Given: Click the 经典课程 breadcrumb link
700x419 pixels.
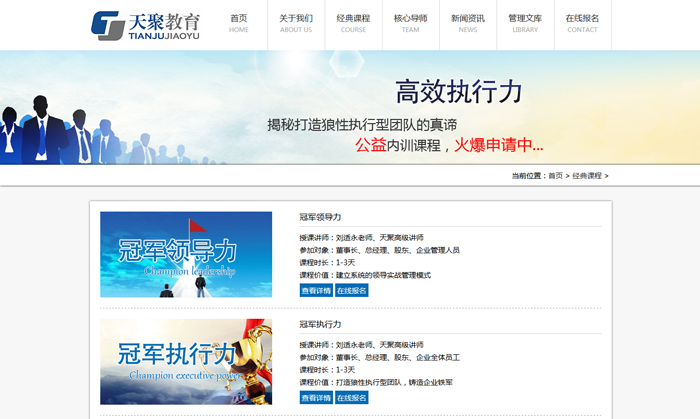Looking at the screenshot, I should 586,176.
